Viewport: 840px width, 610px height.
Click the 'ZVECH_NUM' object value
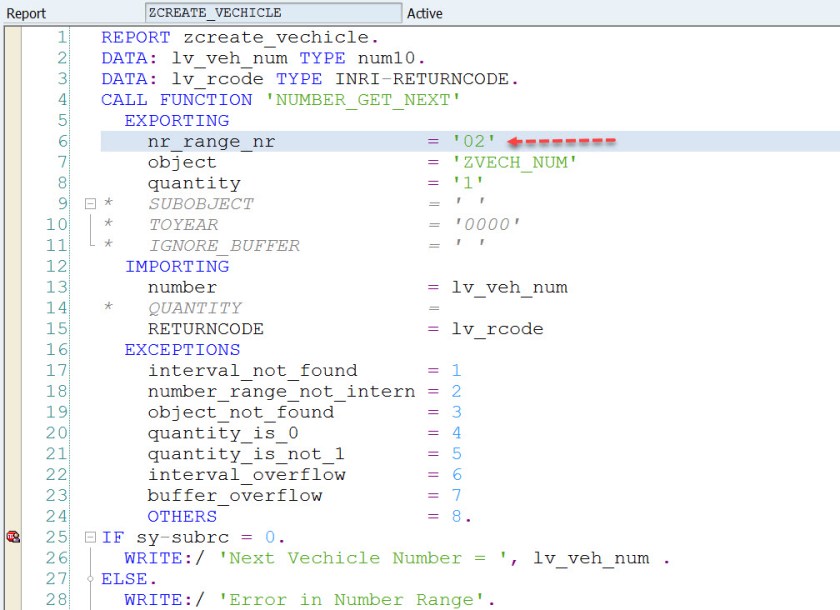tap(514, 162)
